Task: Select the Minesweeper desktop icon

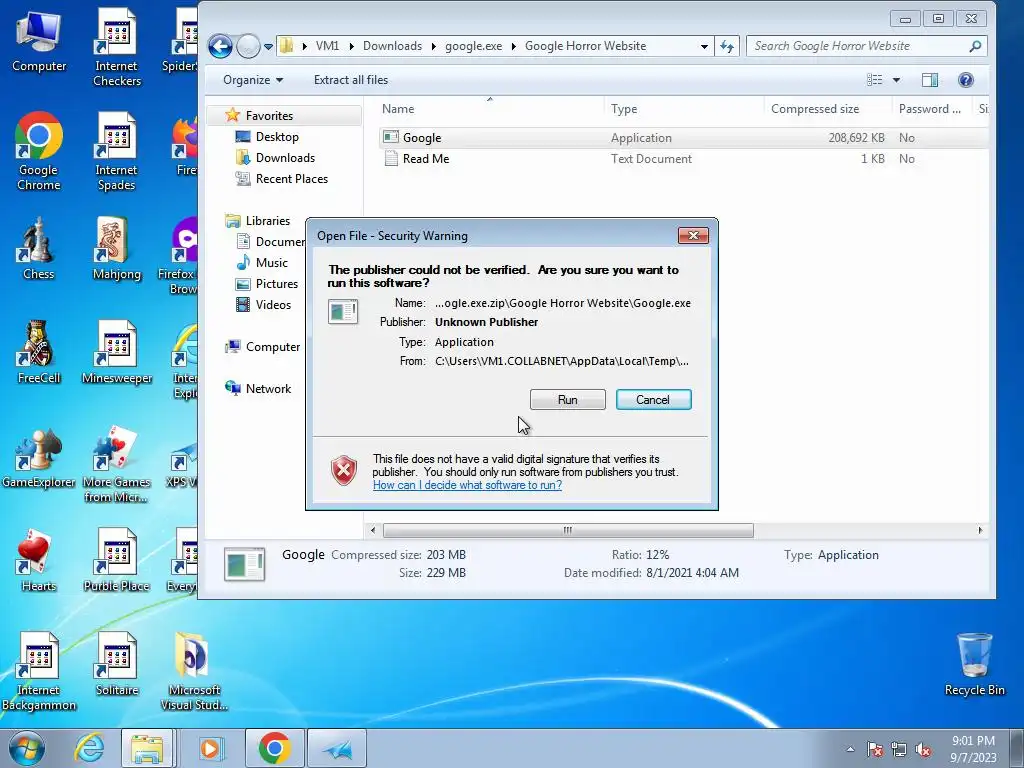Action: click(x=117, y=353)
